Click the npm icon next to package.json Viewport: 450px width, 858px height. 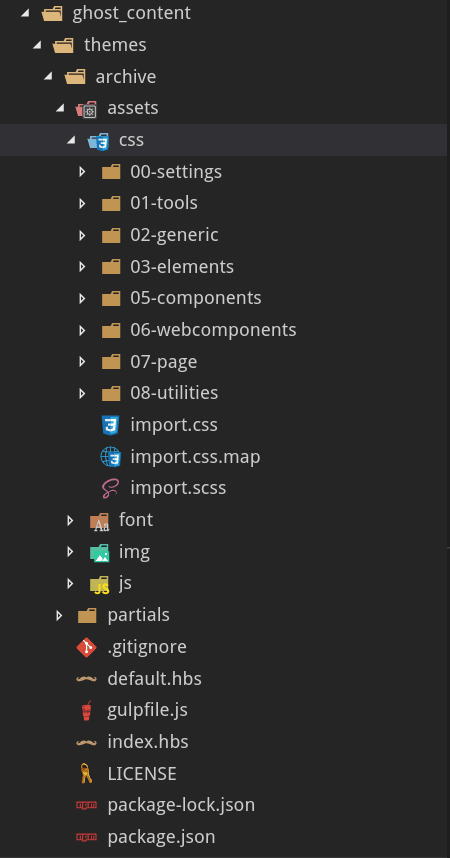(x=86, y=837)
